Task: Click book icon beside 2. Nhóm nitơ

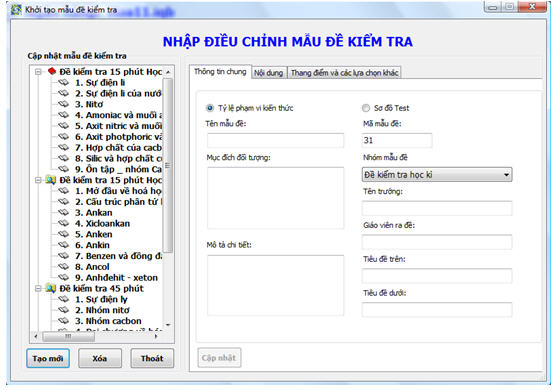Action: [x=63, y=310]
